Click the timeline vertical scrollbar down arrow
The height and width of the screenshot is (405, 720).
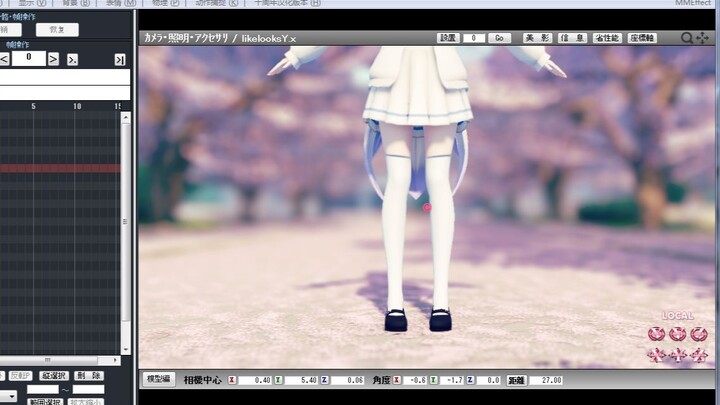pos(126,349)
